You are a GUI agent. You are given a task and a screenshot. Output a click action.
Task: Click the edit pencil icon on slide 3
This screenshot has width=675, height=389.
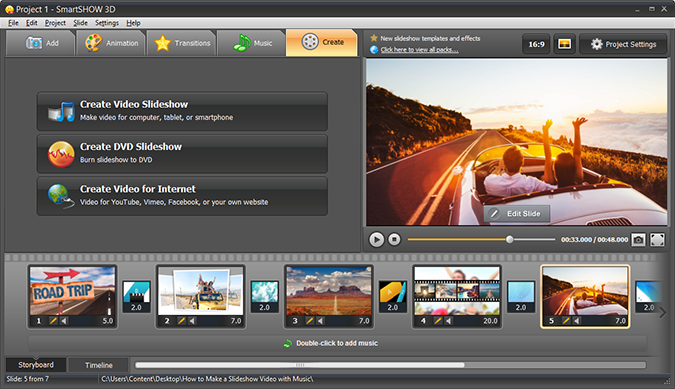pyautogui.click(x=310, y=321)
